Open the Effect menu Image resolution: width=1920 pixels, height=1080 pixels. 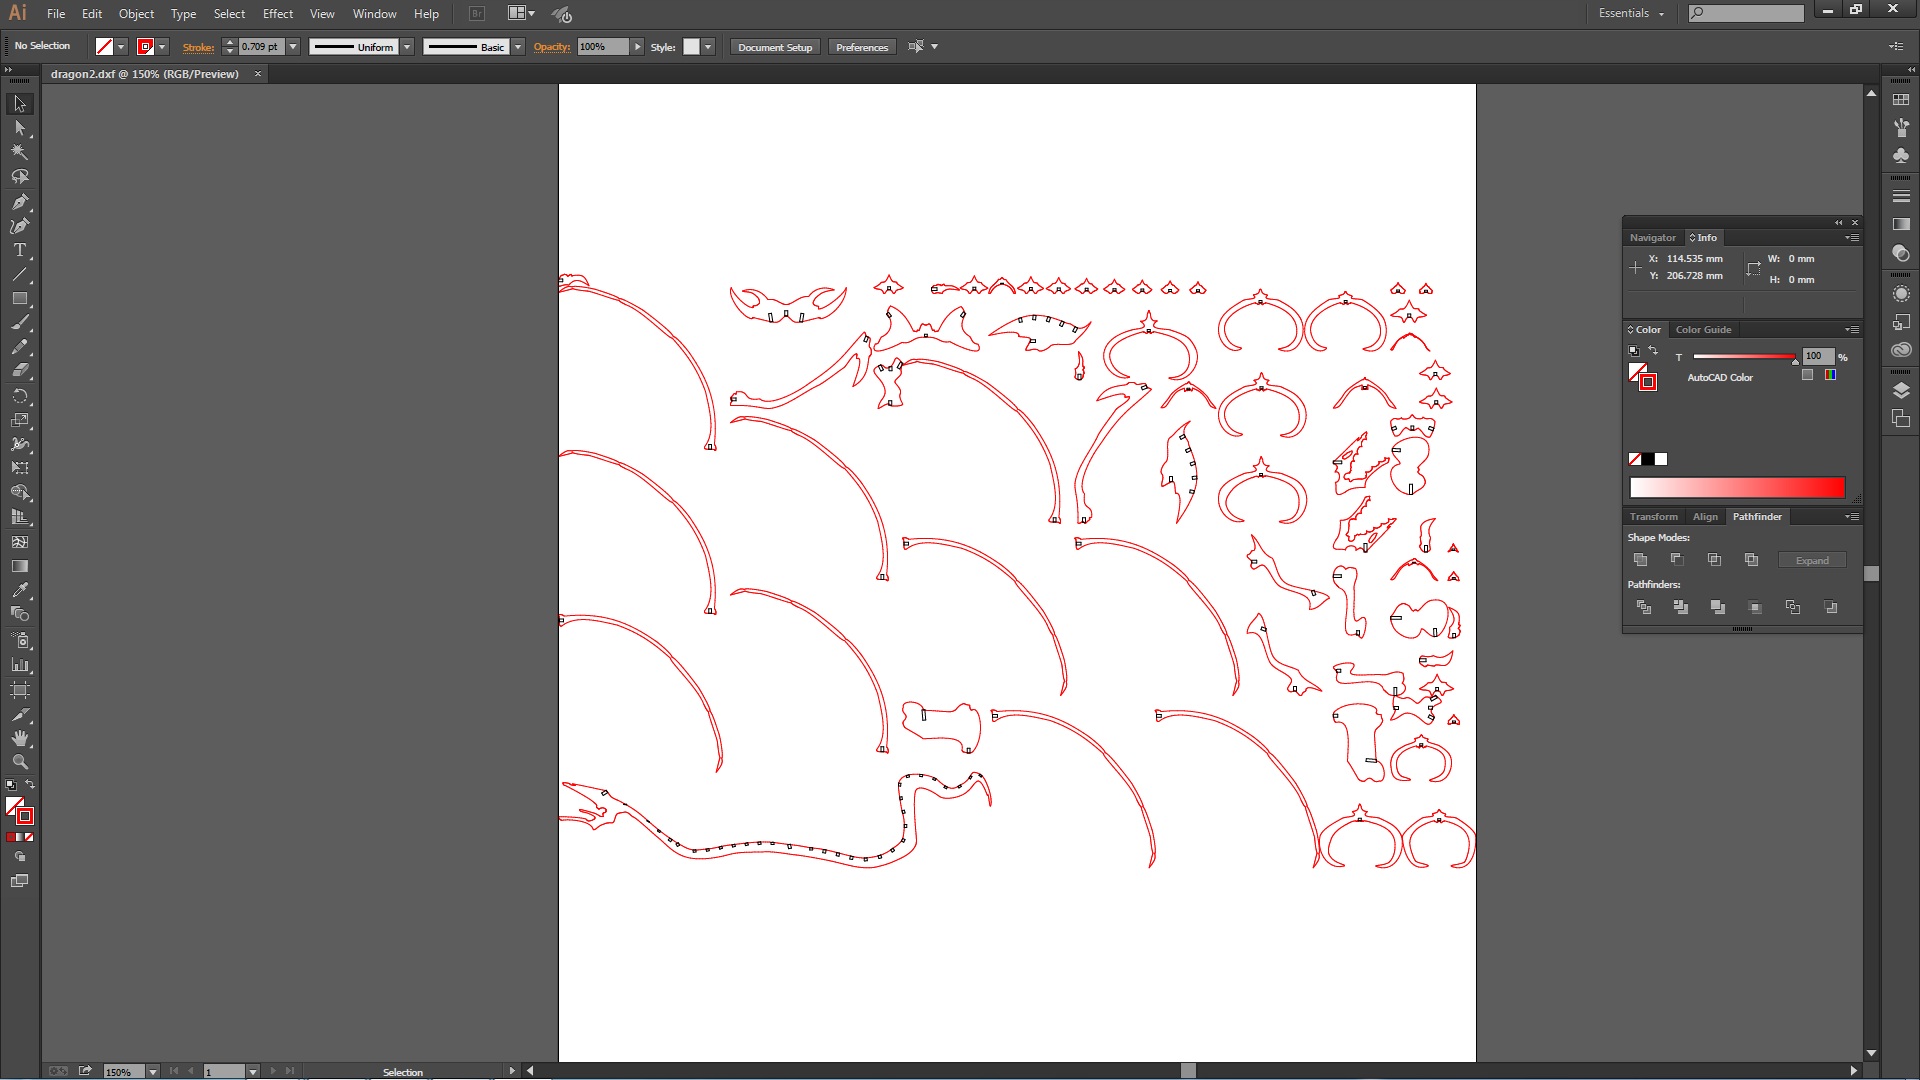[277, 14]
